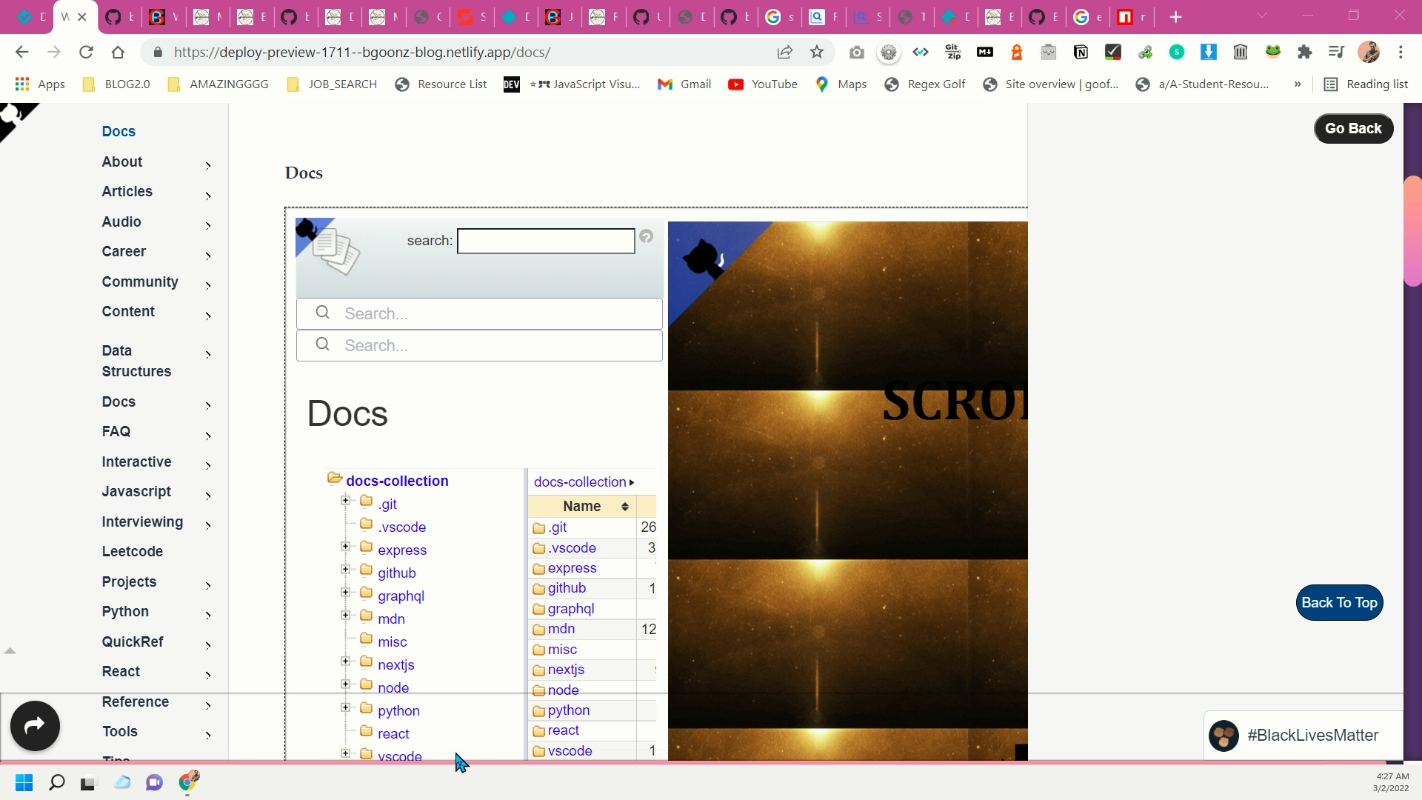The height and width of the screenshot is (800, 1422).
Task: Open the nextjs folder in file table
Action: click(566, 669)
